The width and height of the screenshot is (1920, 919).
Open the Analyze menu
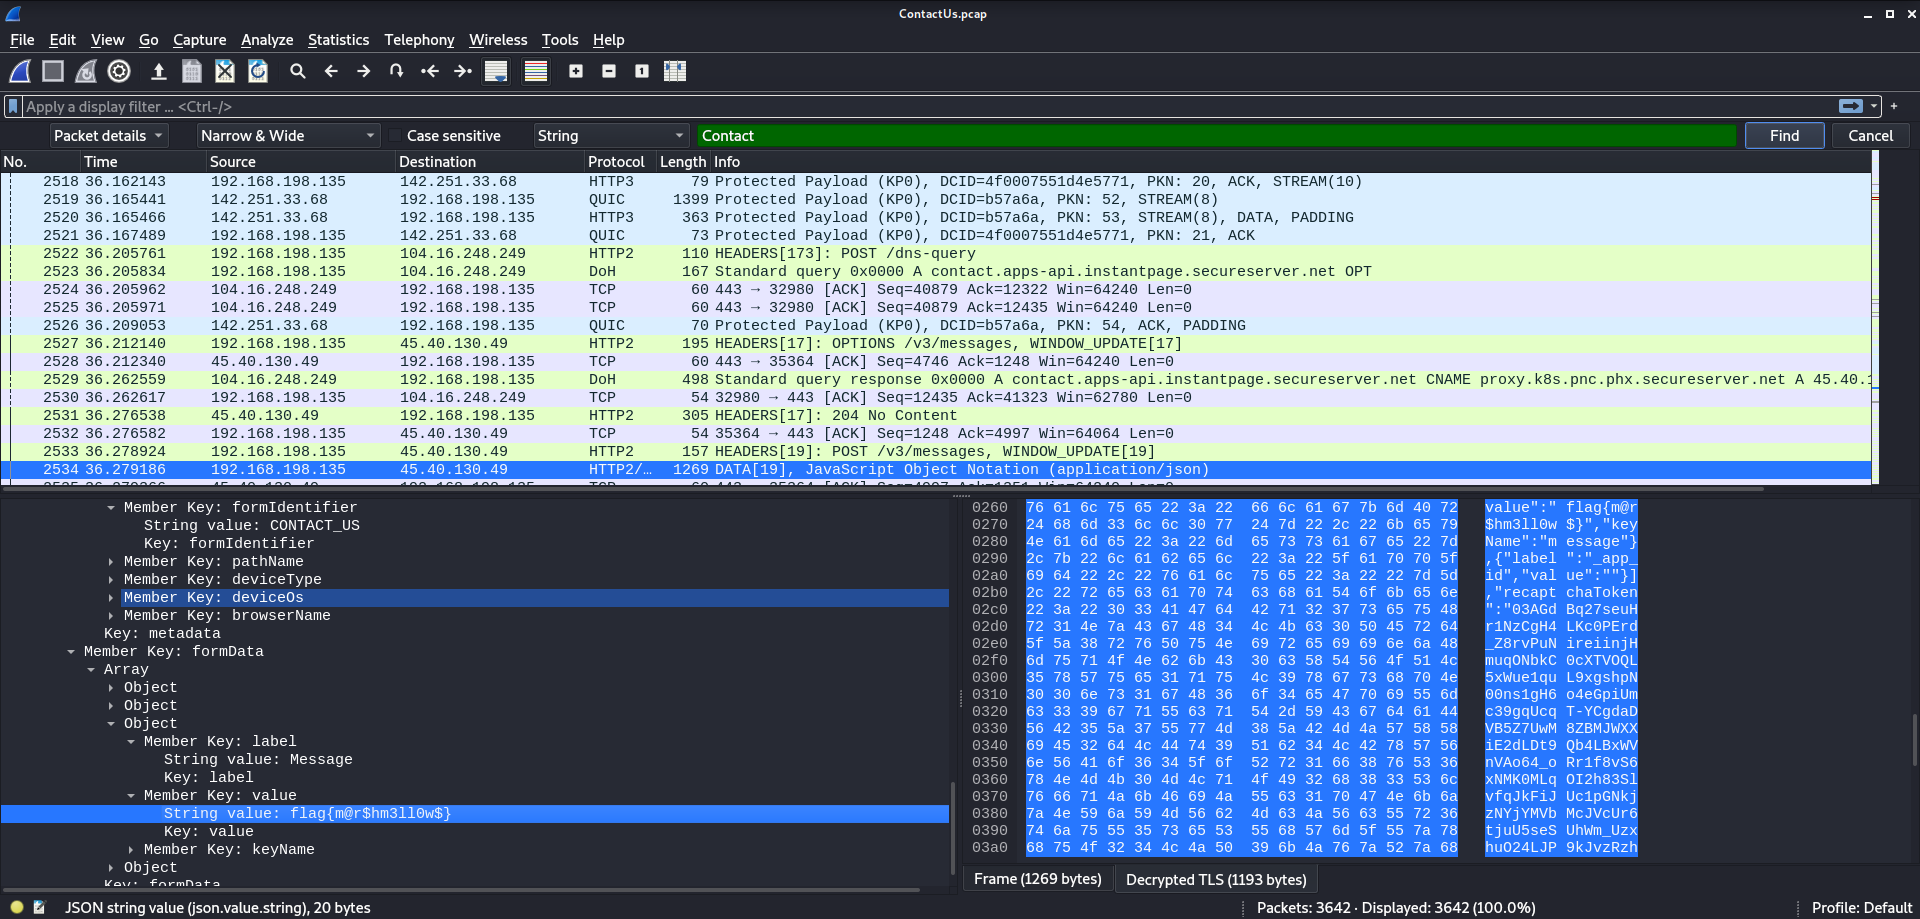point(267,40)
